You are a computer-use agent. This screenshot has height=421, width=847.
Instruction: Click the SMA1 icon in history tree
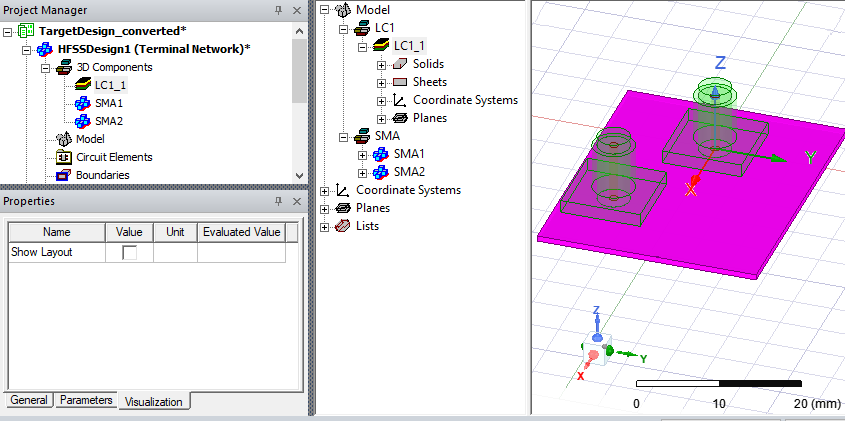tap(381, 154)
